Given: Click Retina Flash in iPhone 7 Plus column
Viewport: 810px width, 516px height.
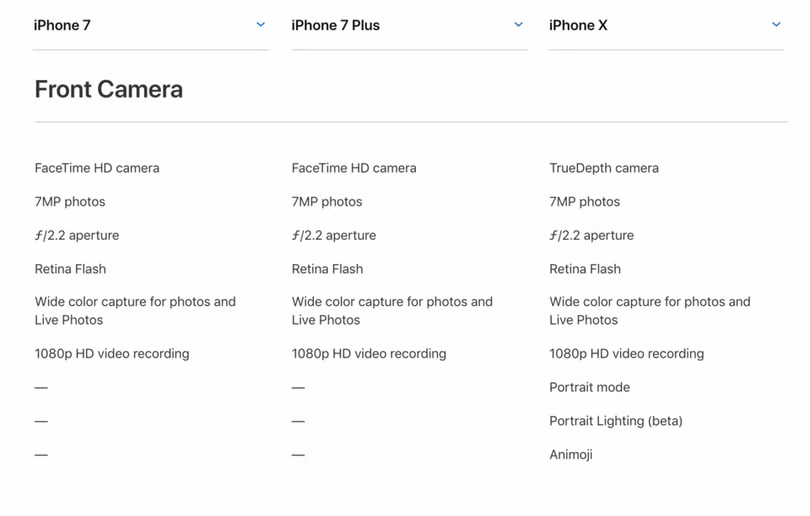Looking at the screenshot, I should pyautogui.click(x=327, y=269).
